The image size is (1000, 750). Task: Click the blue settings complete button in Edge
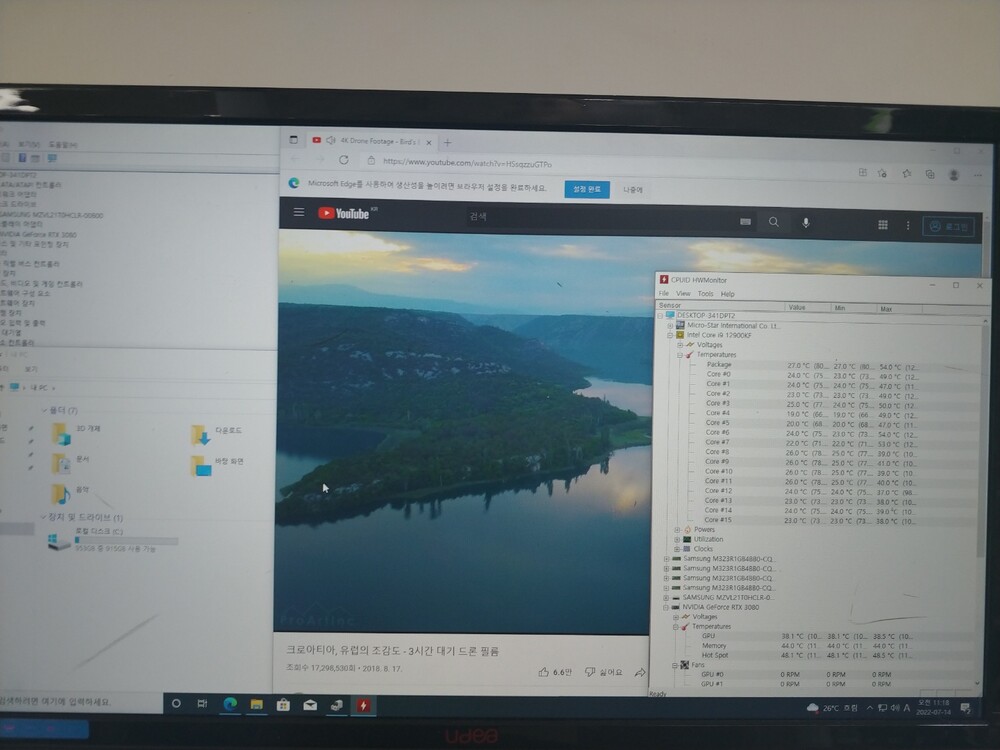pyautogui.click(x=586, y=188)
